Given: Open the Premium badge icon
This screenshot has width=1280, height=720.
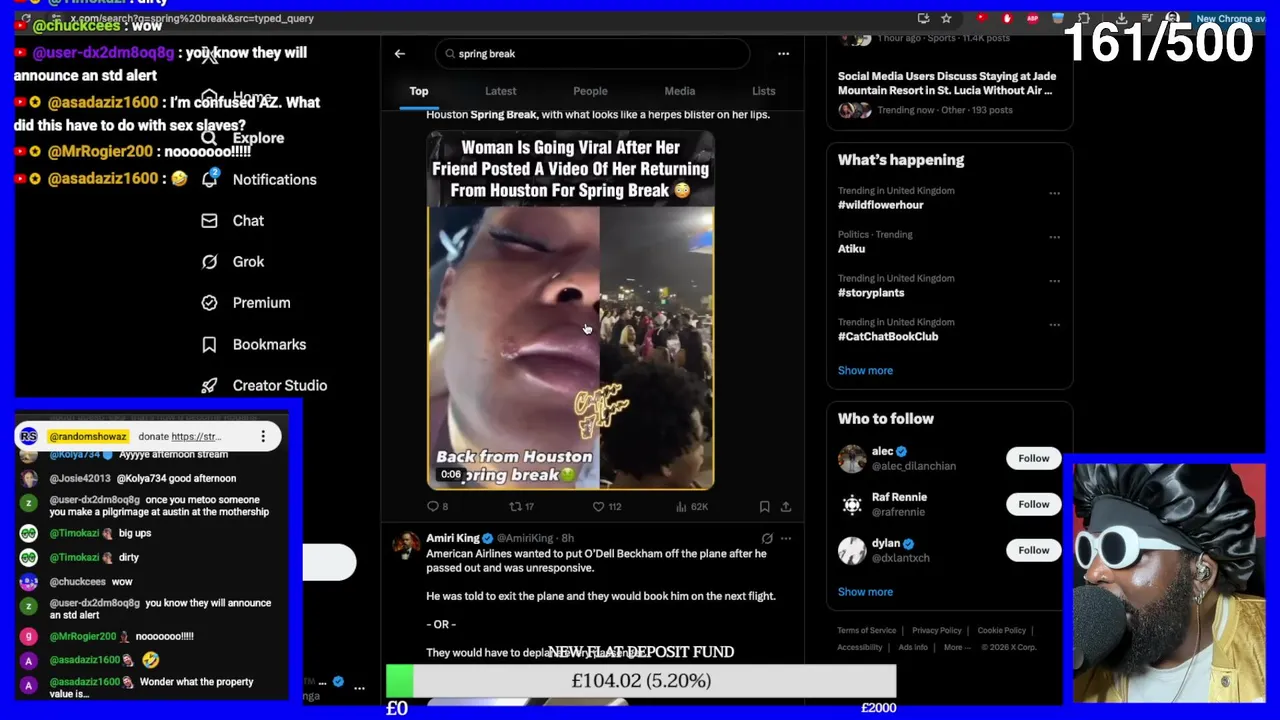Looking at the screenshot, I should 209,302.
